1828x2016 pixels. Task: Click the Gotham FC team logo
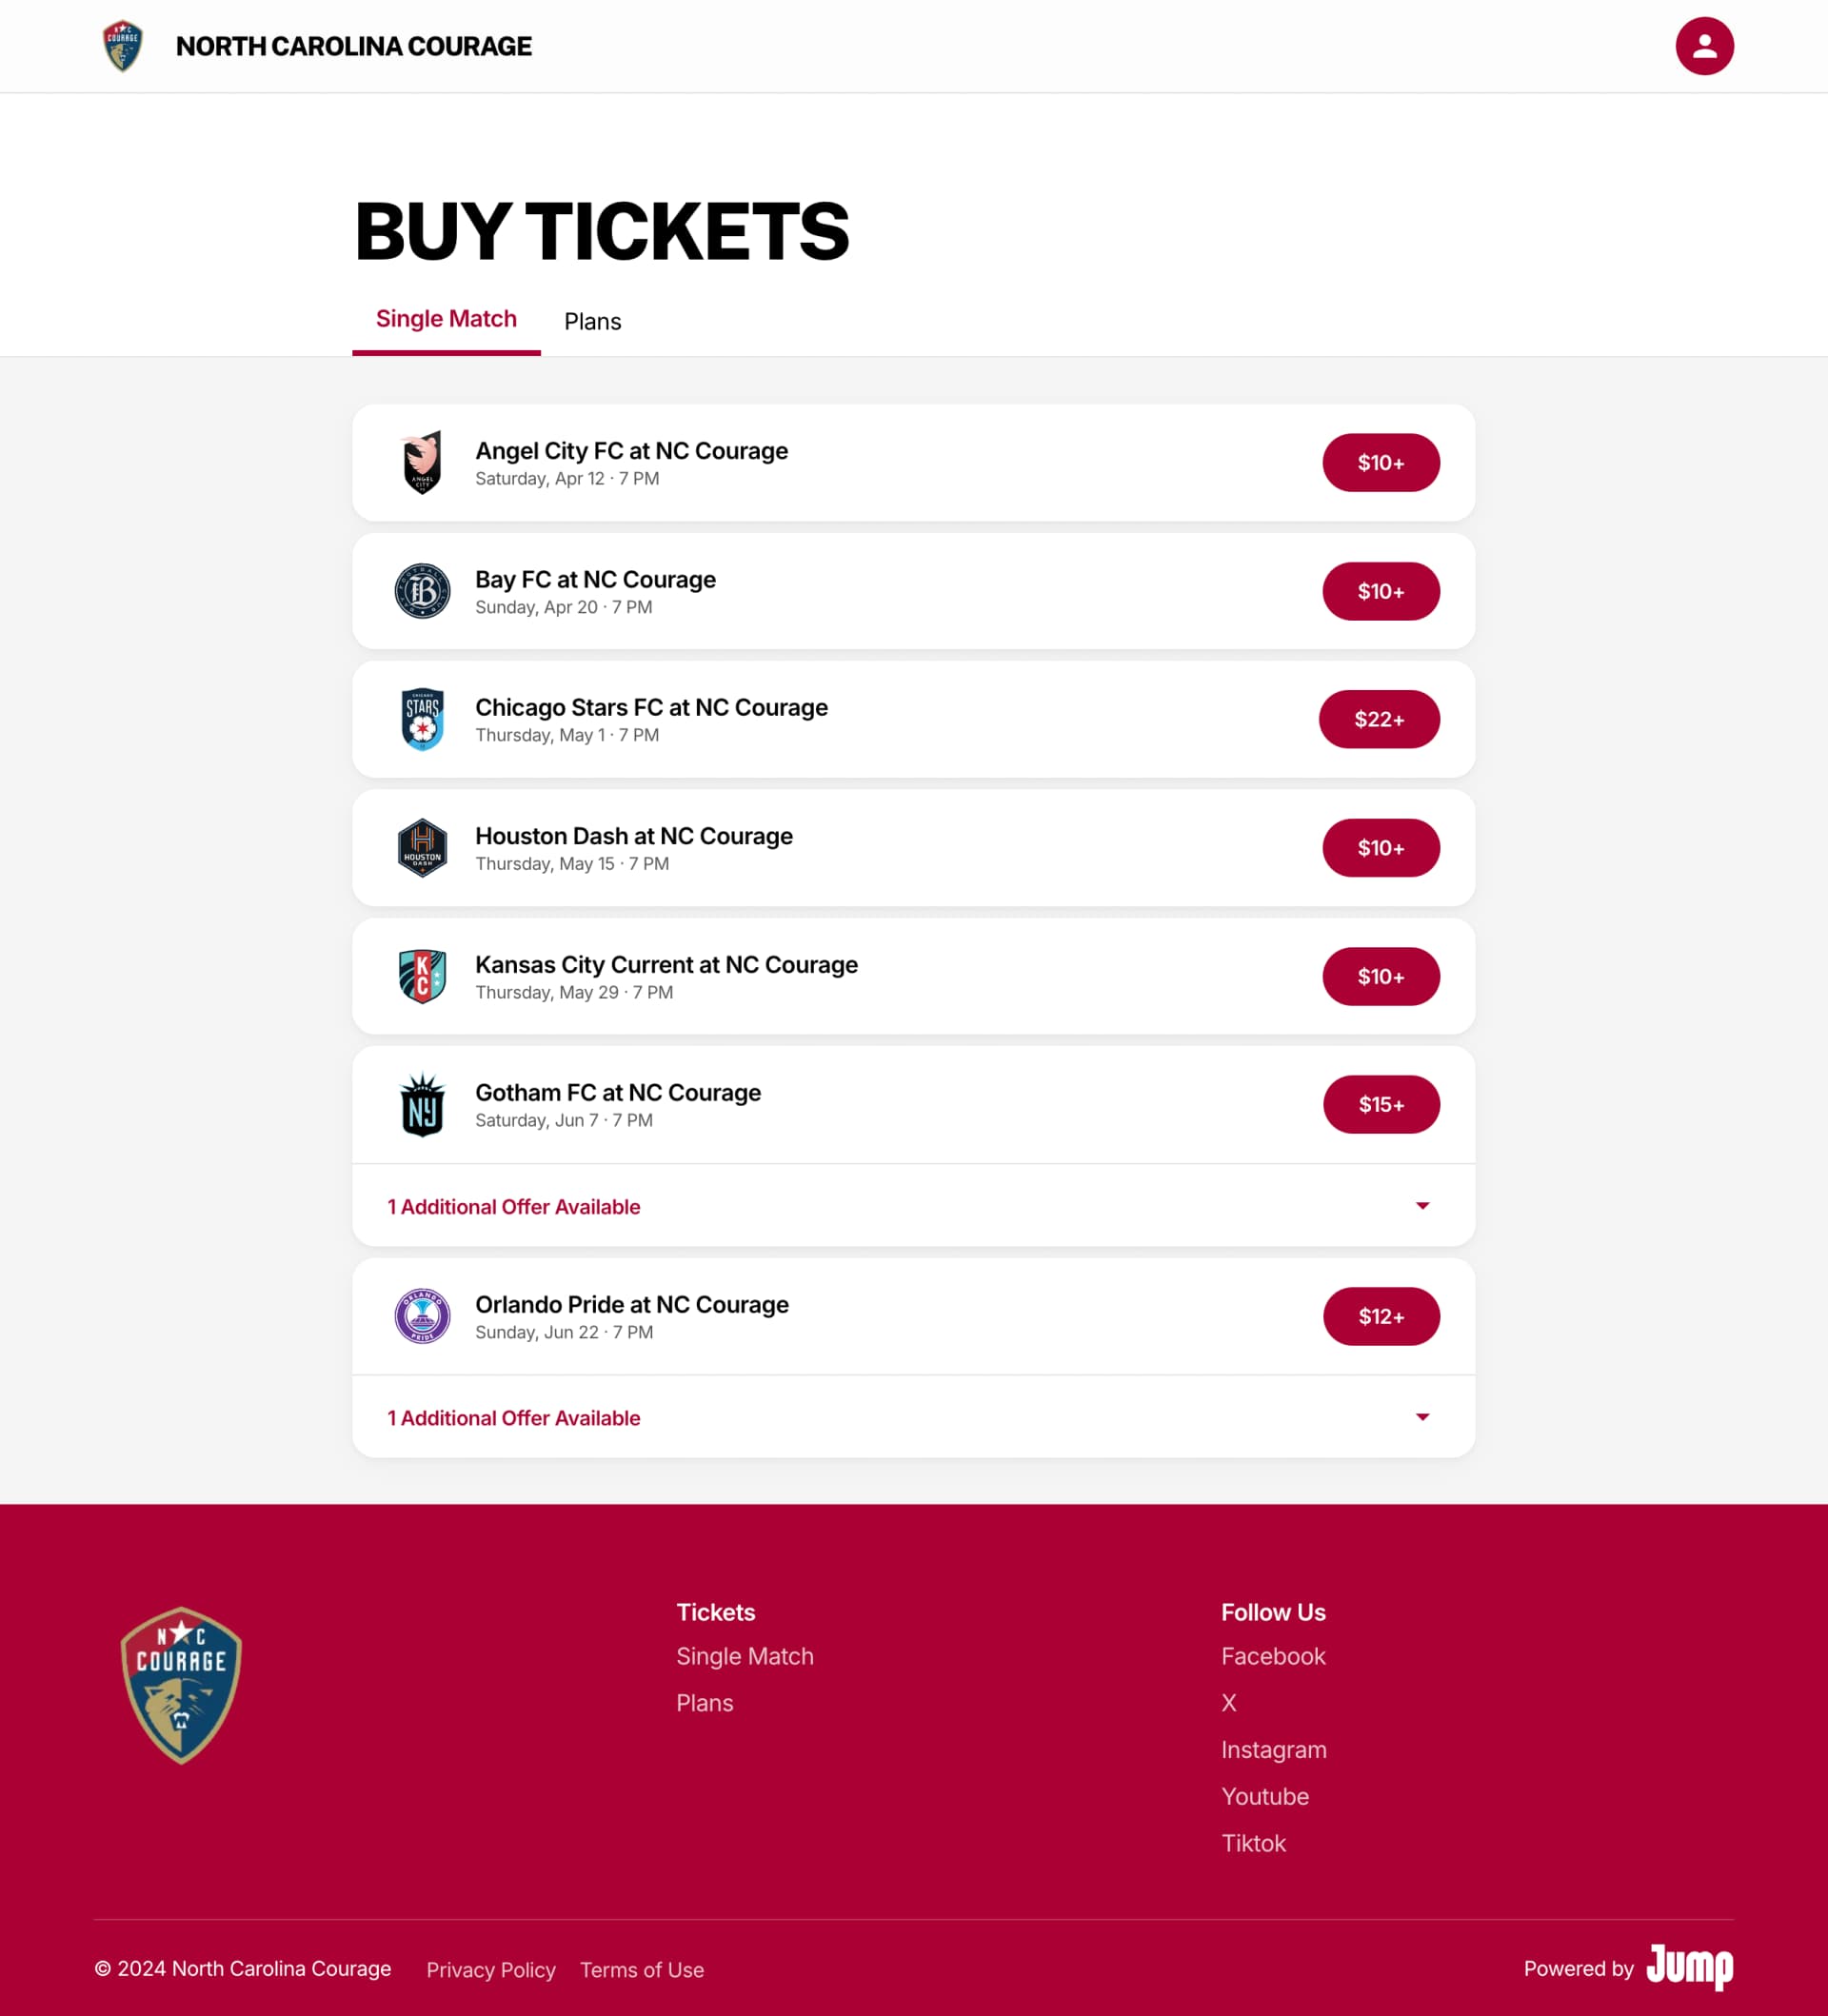click(422, 1105)
